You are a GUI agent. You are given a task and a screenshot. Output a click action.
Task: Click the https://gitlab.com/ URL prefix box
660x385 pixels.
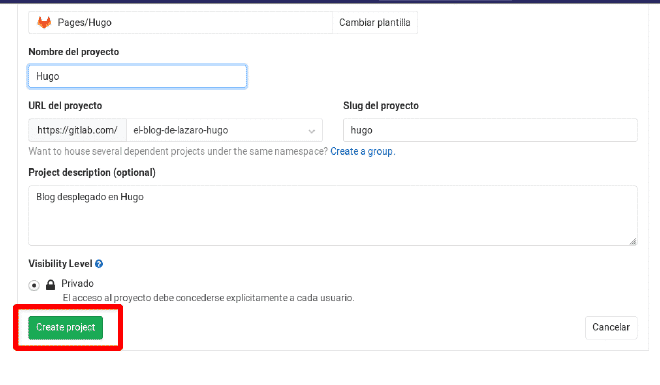(77, 130)
